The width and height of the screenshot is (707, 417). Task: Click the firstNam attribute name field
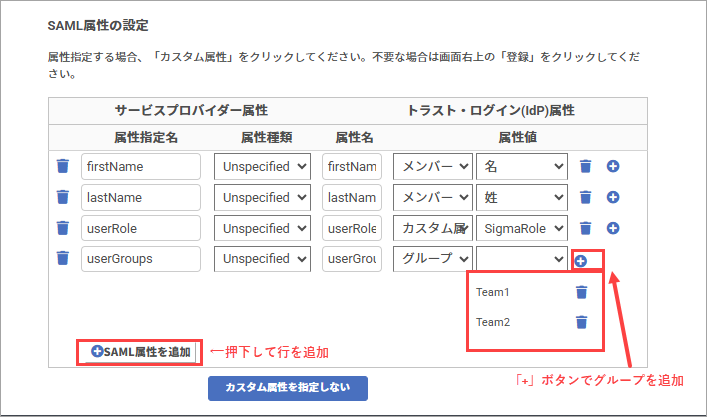[x=352, y=166]
